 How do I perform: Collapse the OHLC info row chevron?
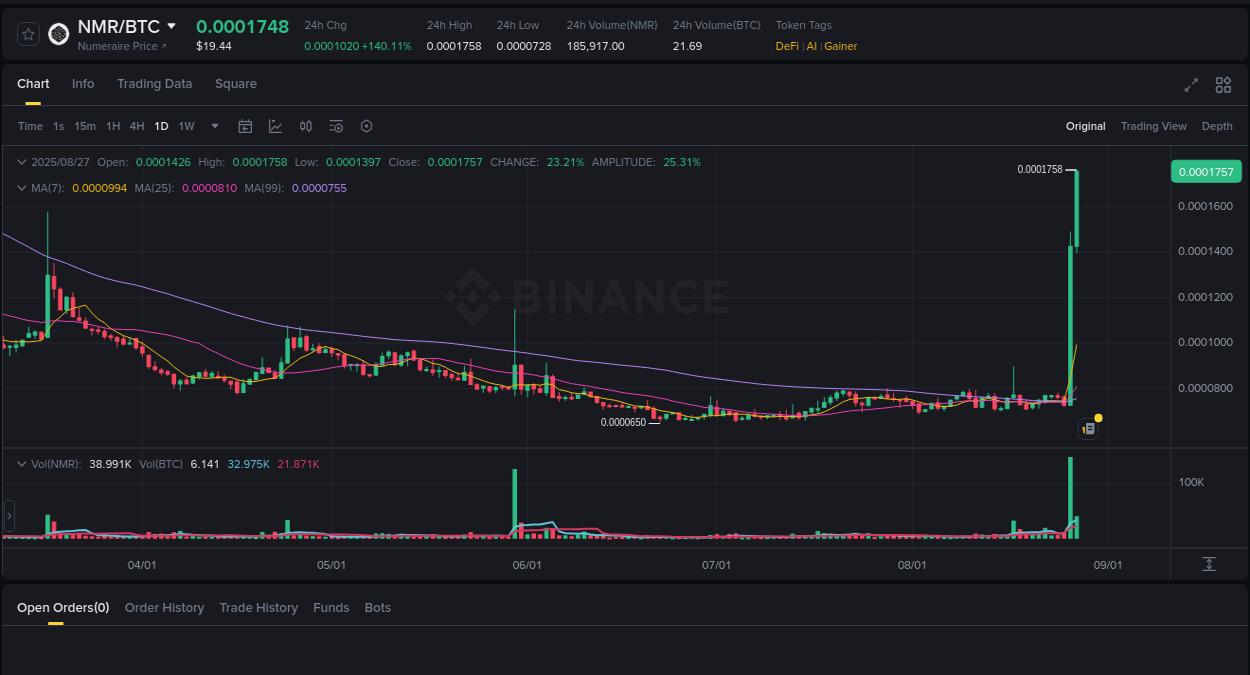point(20,160)
